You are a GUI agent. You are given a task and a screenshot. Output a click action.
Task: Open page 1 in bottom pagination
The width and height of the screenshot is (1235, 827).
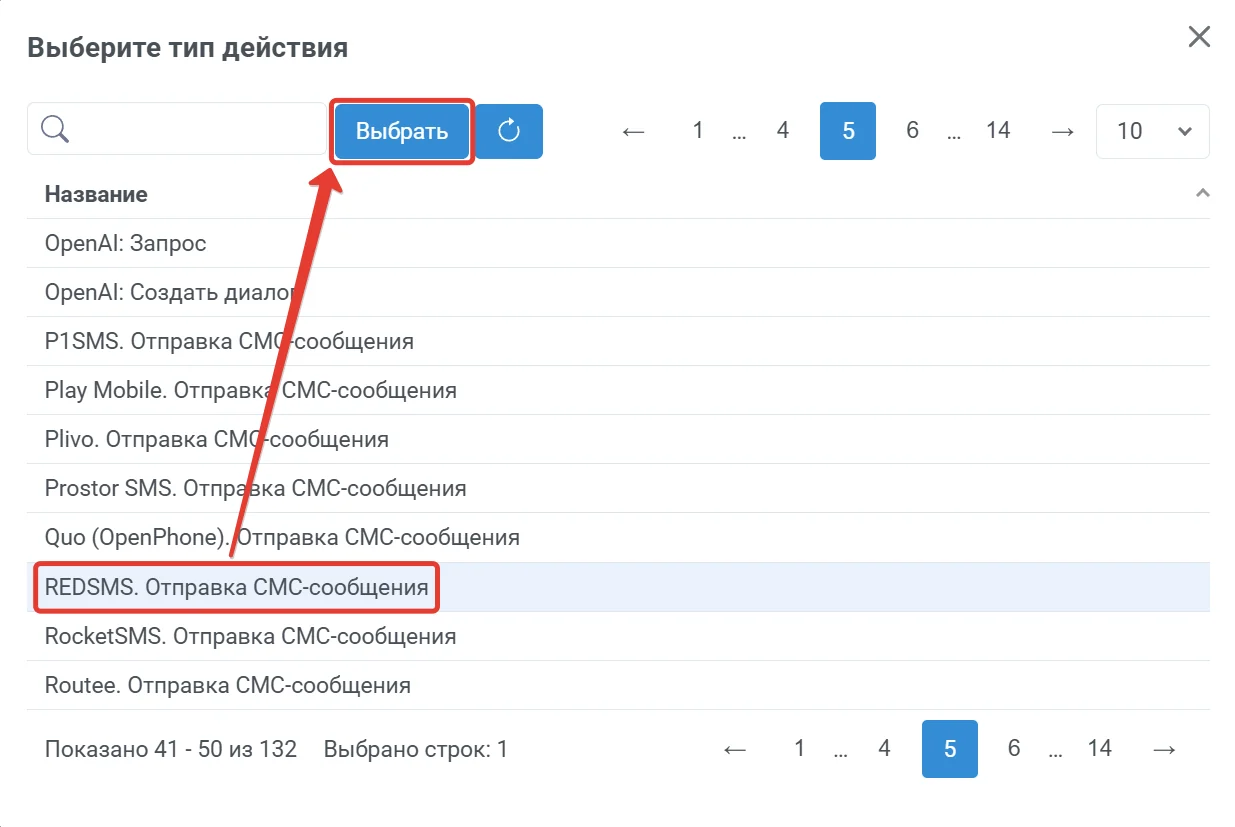pyautogui.click(x=799, y=749)
